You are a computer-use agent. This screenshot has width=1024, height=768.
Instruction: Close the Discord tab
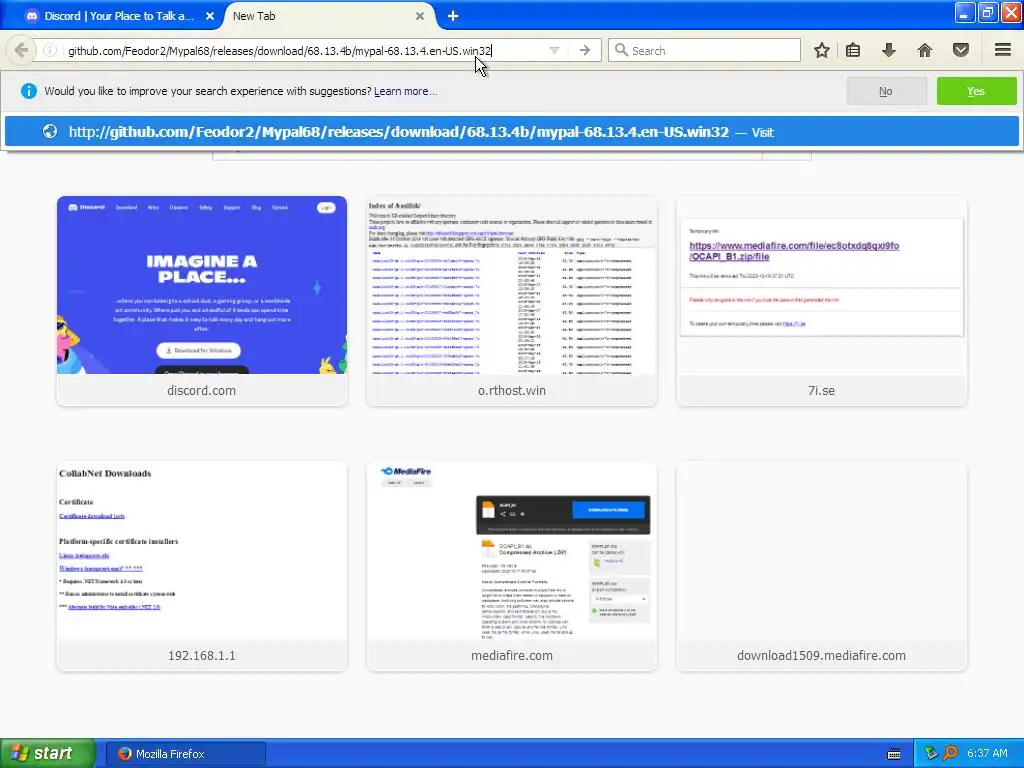210,16
